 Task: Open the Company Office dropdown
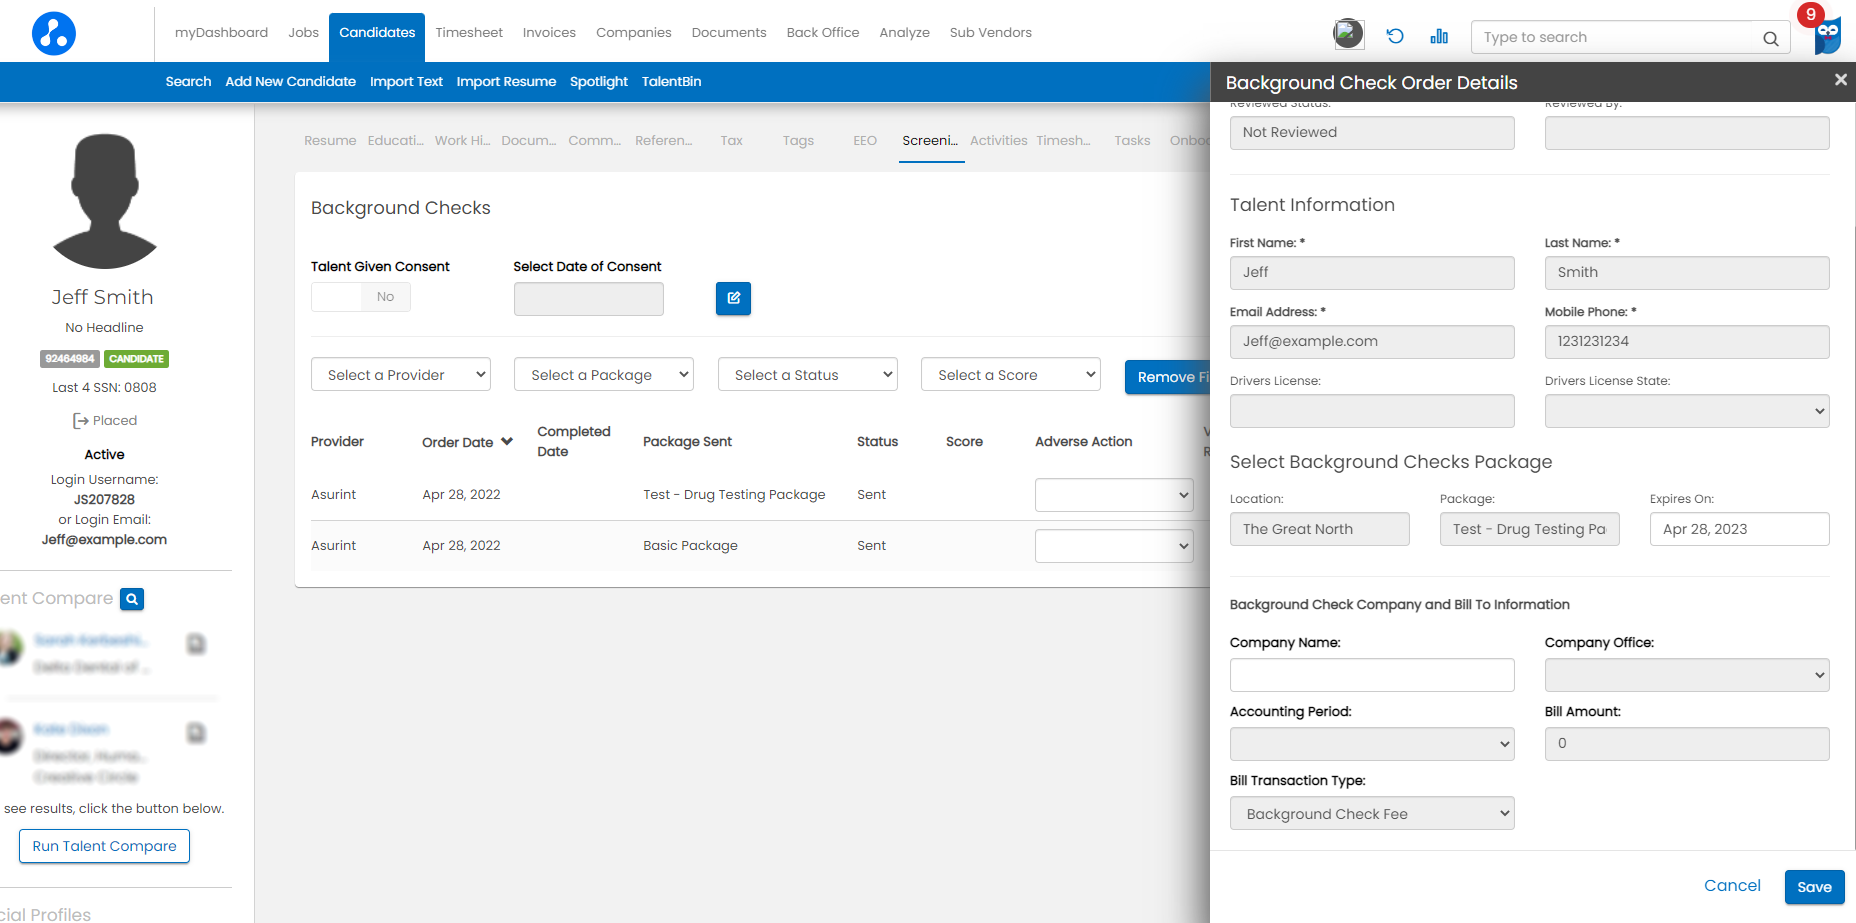1687,675
